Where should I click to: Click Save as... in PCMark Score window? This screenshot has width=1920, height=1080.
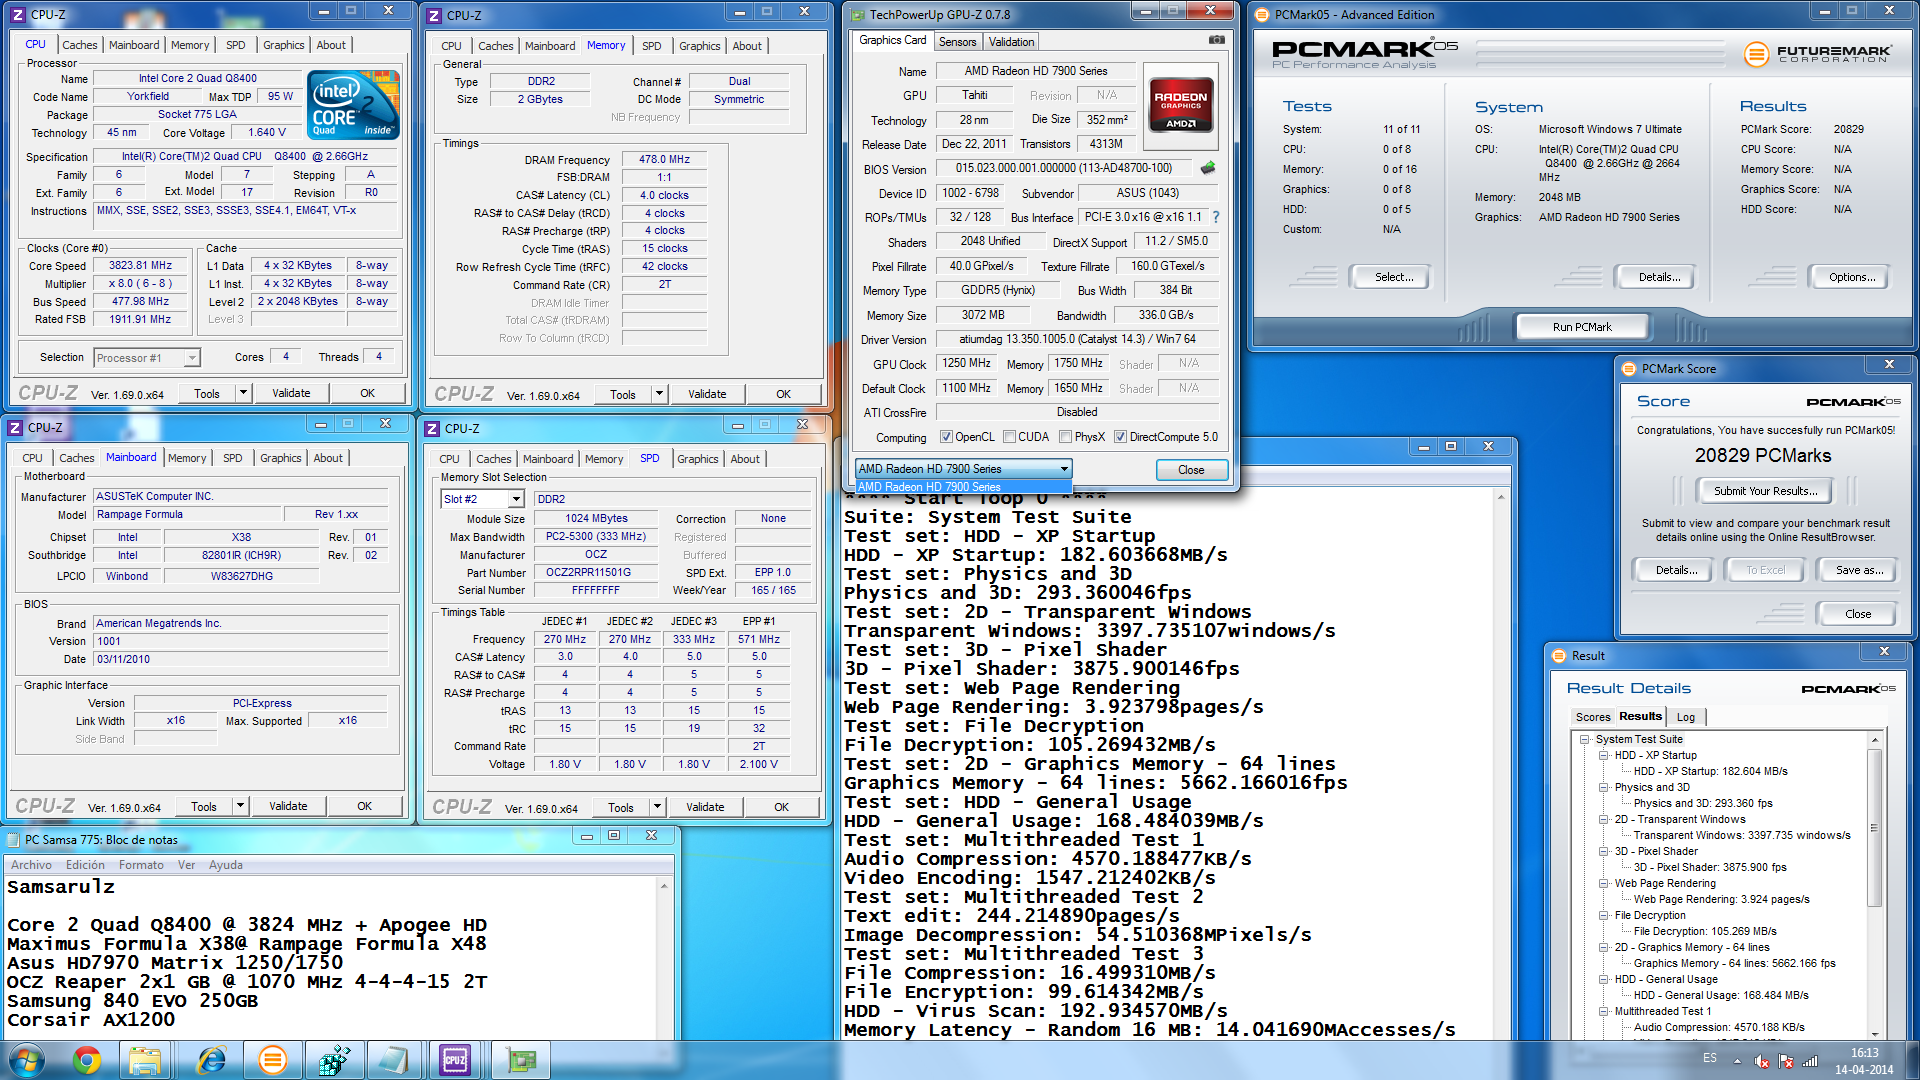tap(1859, 570)
